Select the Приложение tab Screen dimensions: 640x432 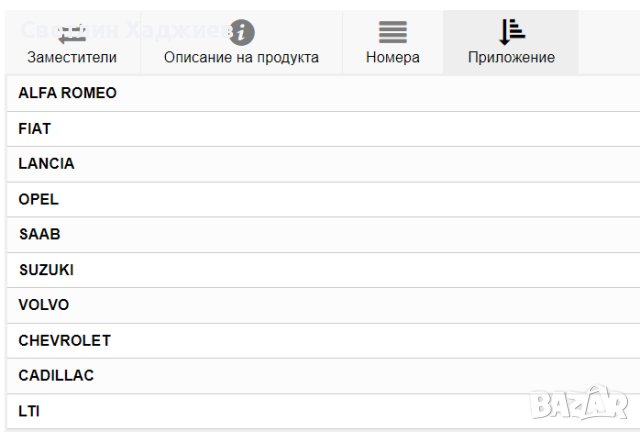[511, 57]
